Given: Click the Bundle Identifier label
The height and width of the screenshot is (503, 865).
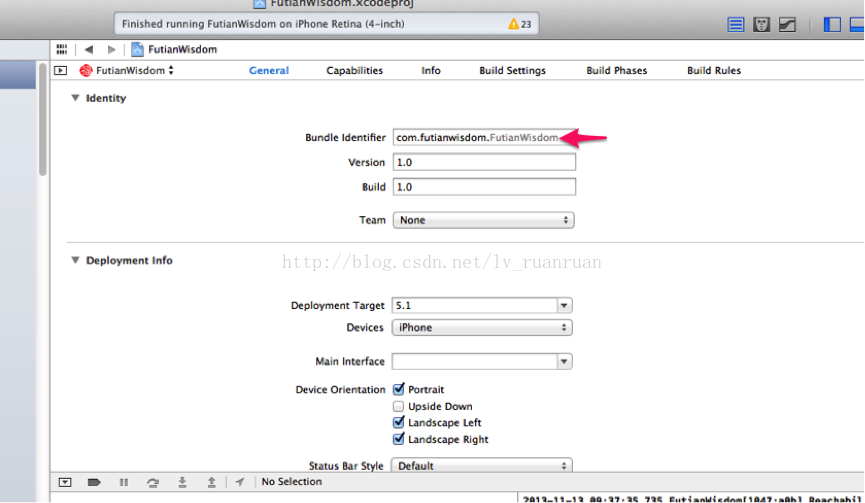Looking at the screenshot, I should [x=345, y=137].
